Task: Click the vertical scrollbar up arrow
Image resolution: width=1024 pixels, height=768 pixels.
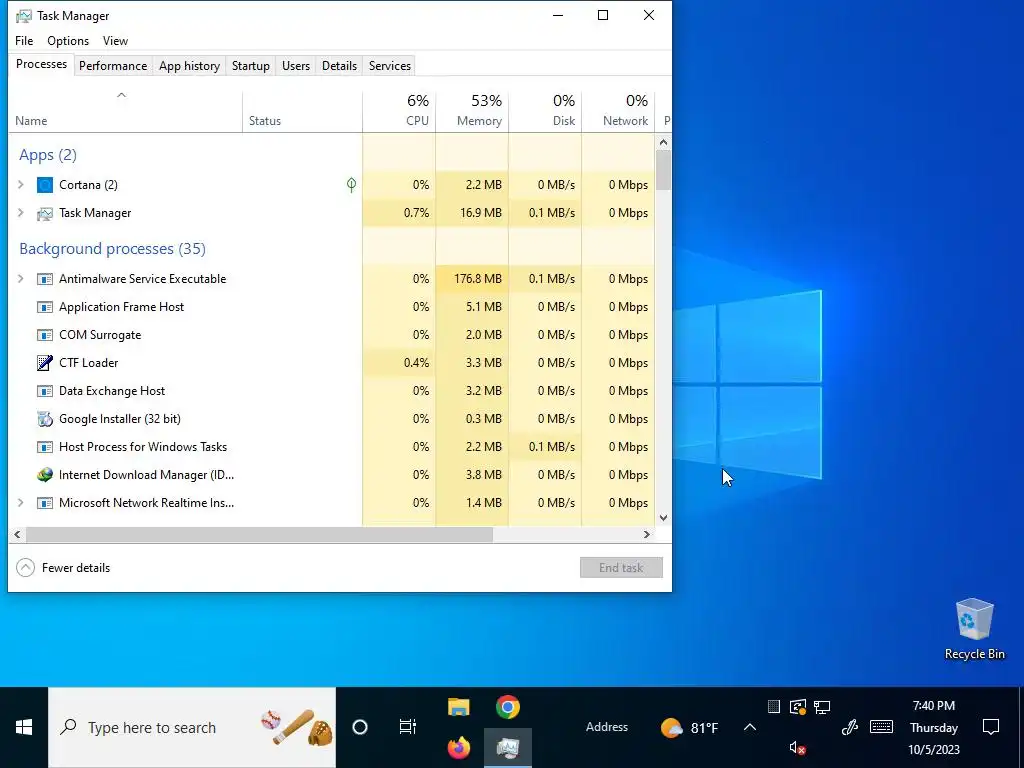Action: pyautogui.click(x=664, y=142)
